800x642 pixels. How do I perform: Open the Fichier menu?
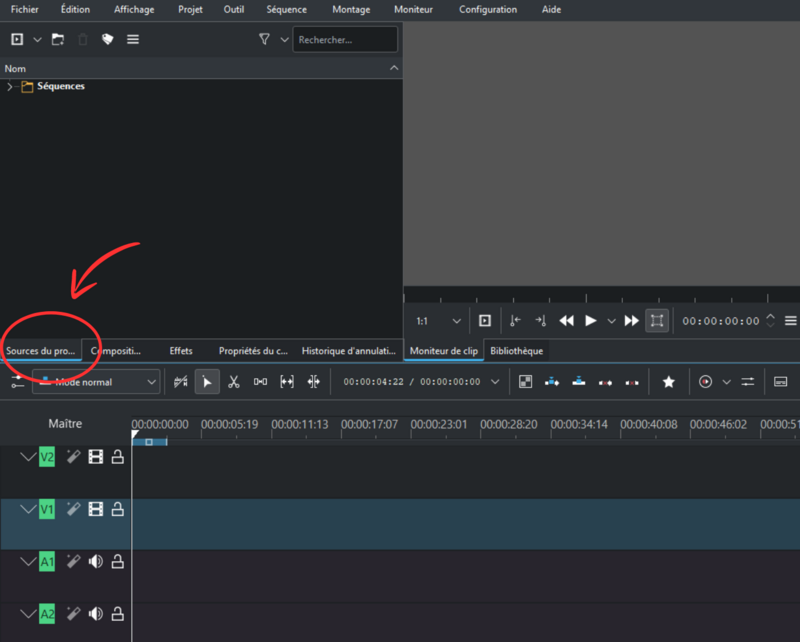24,9
